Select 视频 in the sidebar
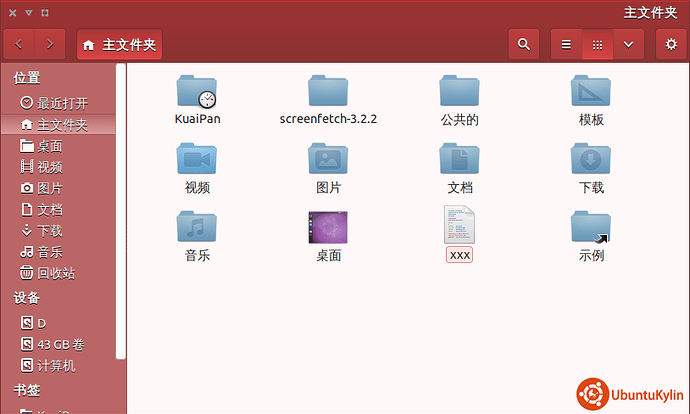The height and width of the screenshot is (414, 690). (58, 167)
